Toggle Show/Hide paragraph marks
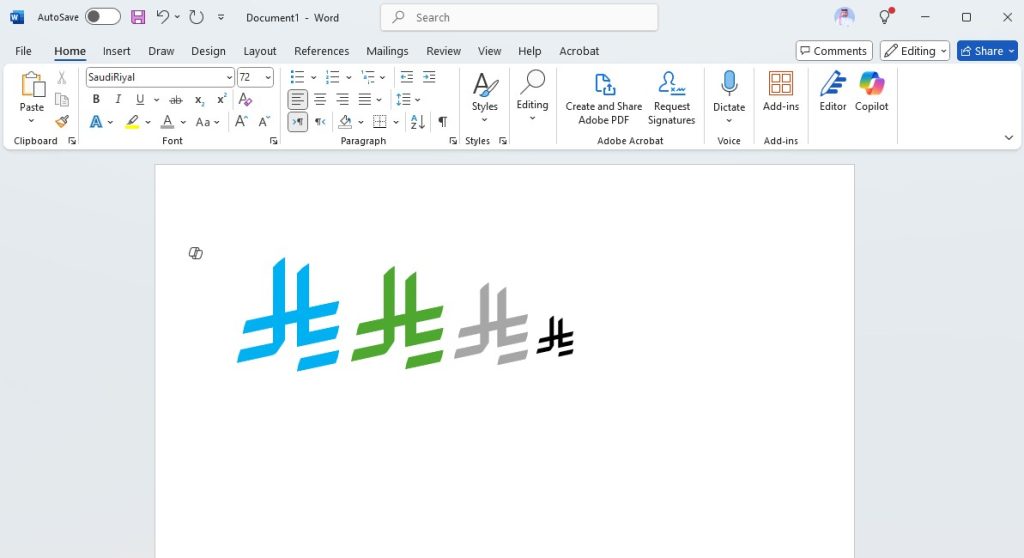 [x=442, y=122]
